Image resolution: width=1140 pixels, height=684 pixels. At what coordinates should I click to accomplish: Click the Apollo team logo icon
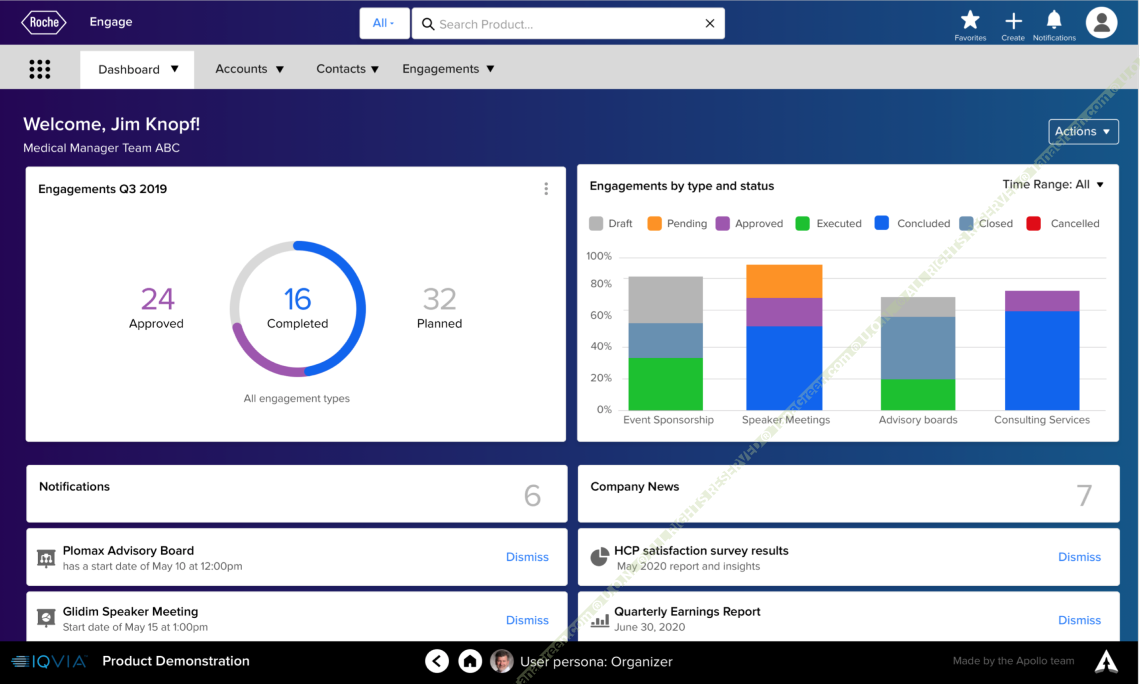[x=1107, y=661]
